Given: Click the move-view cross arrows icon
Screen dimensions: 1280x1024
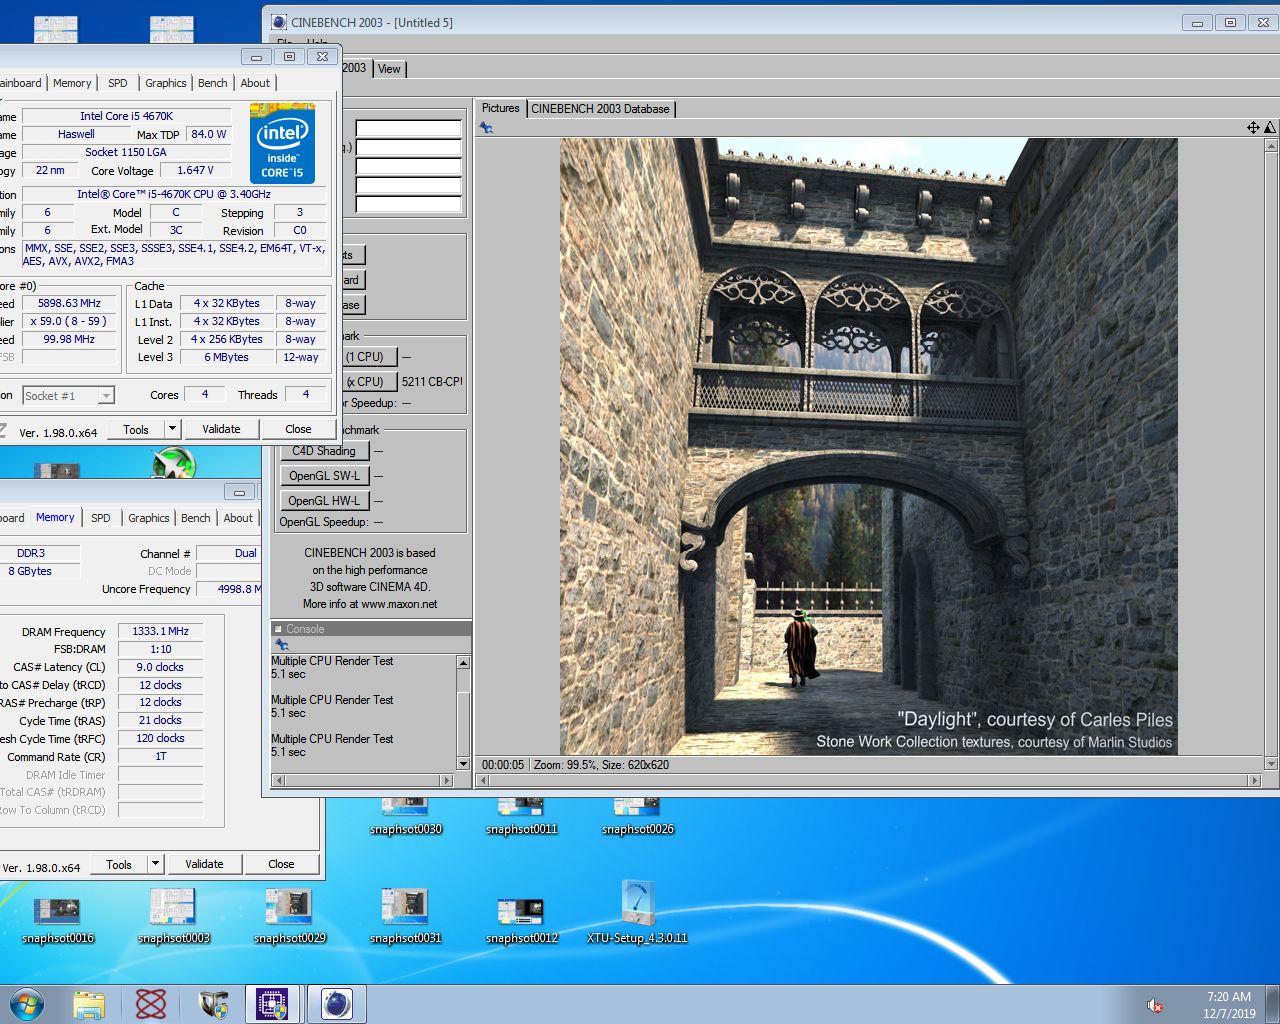Looking at the screenshot, I should click(x=1253, y=127).
